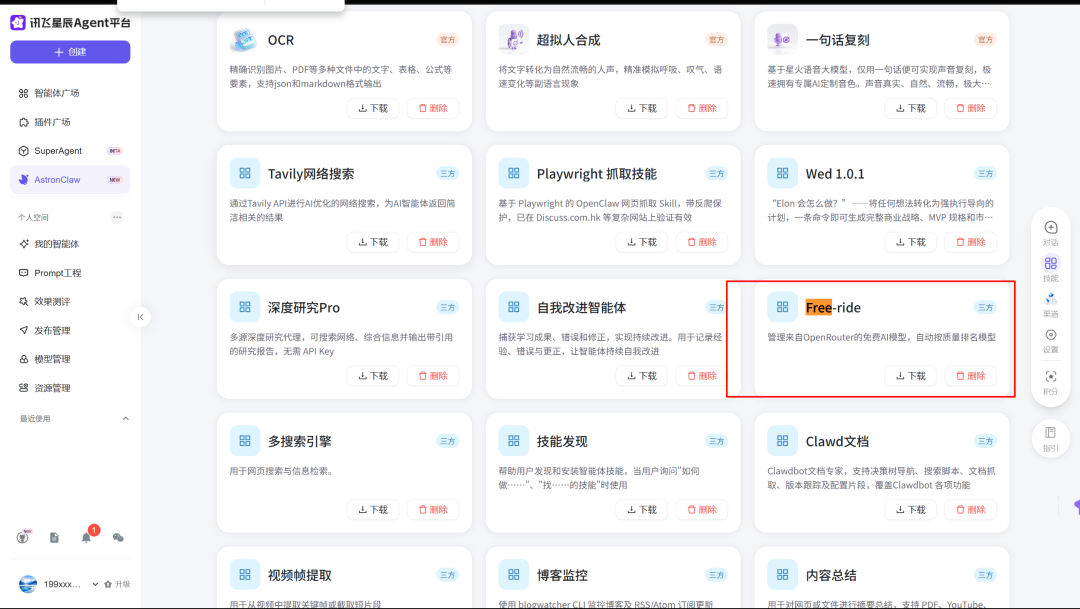Click the Wed 1.0.1 card icon
1080x609 pixels.
[x=782, y=174]
